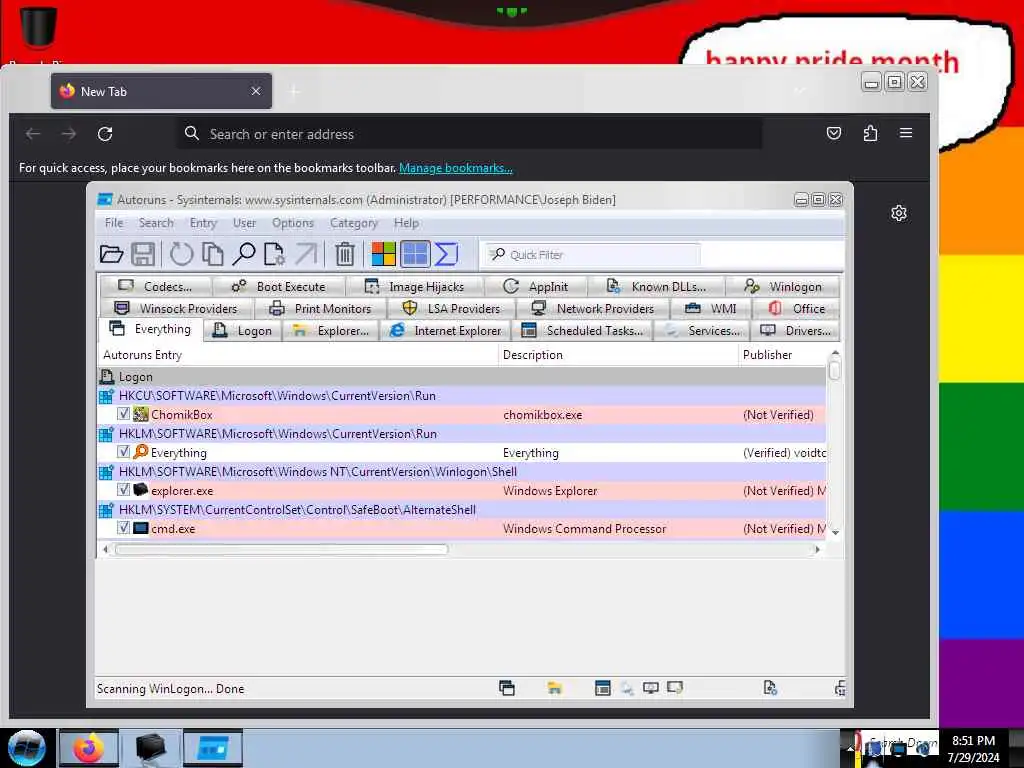Open the Entry menu in Autoruns

click(x=203, y=223)
